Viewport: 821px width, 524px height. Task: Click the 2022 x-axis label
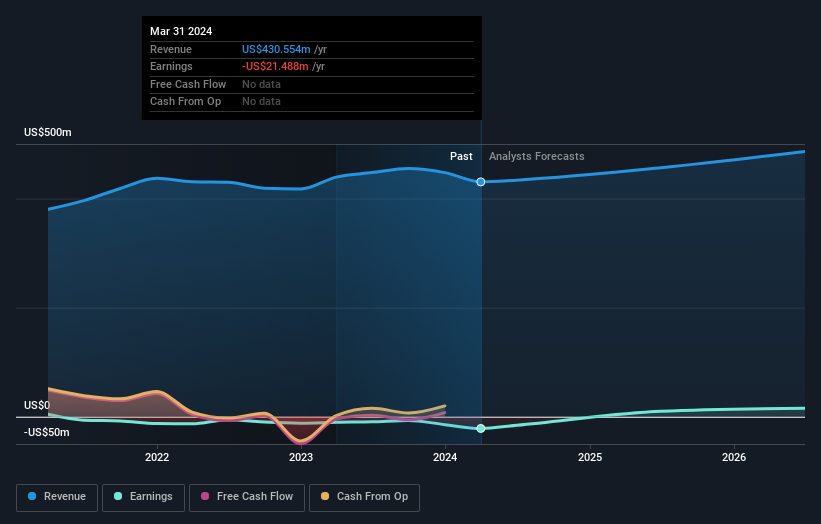[157, 457]
